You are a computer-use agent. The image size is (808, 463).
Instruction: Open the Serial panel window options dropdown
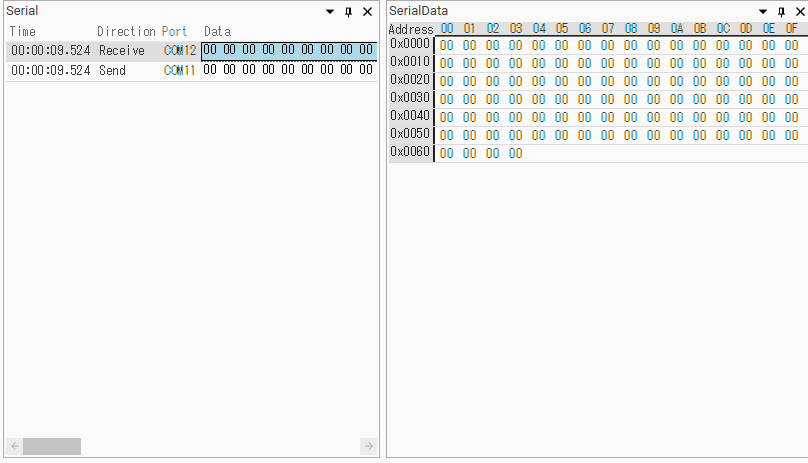330,11
